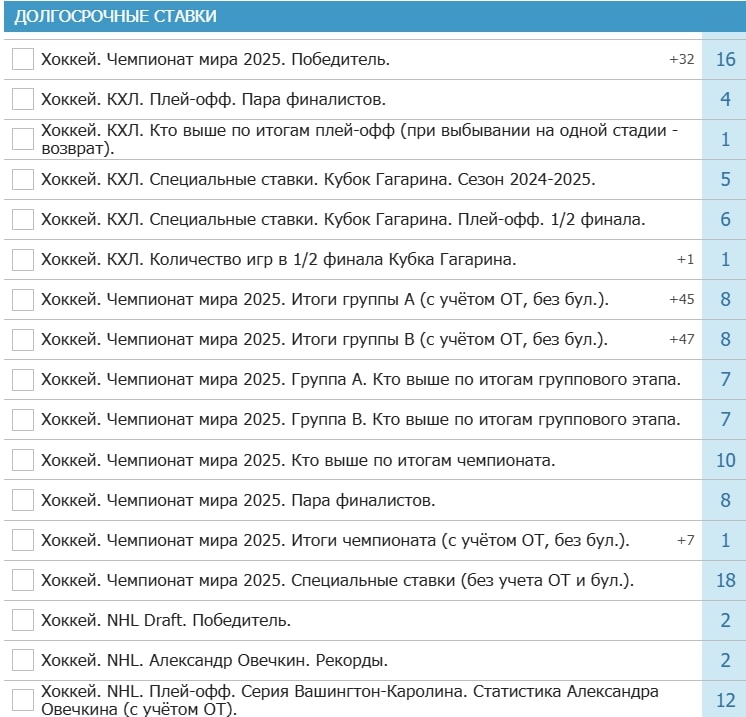746x717 pixels.
Task: Open Группа B Кто выше по итогам группового этапа
Action: (361, 419)
